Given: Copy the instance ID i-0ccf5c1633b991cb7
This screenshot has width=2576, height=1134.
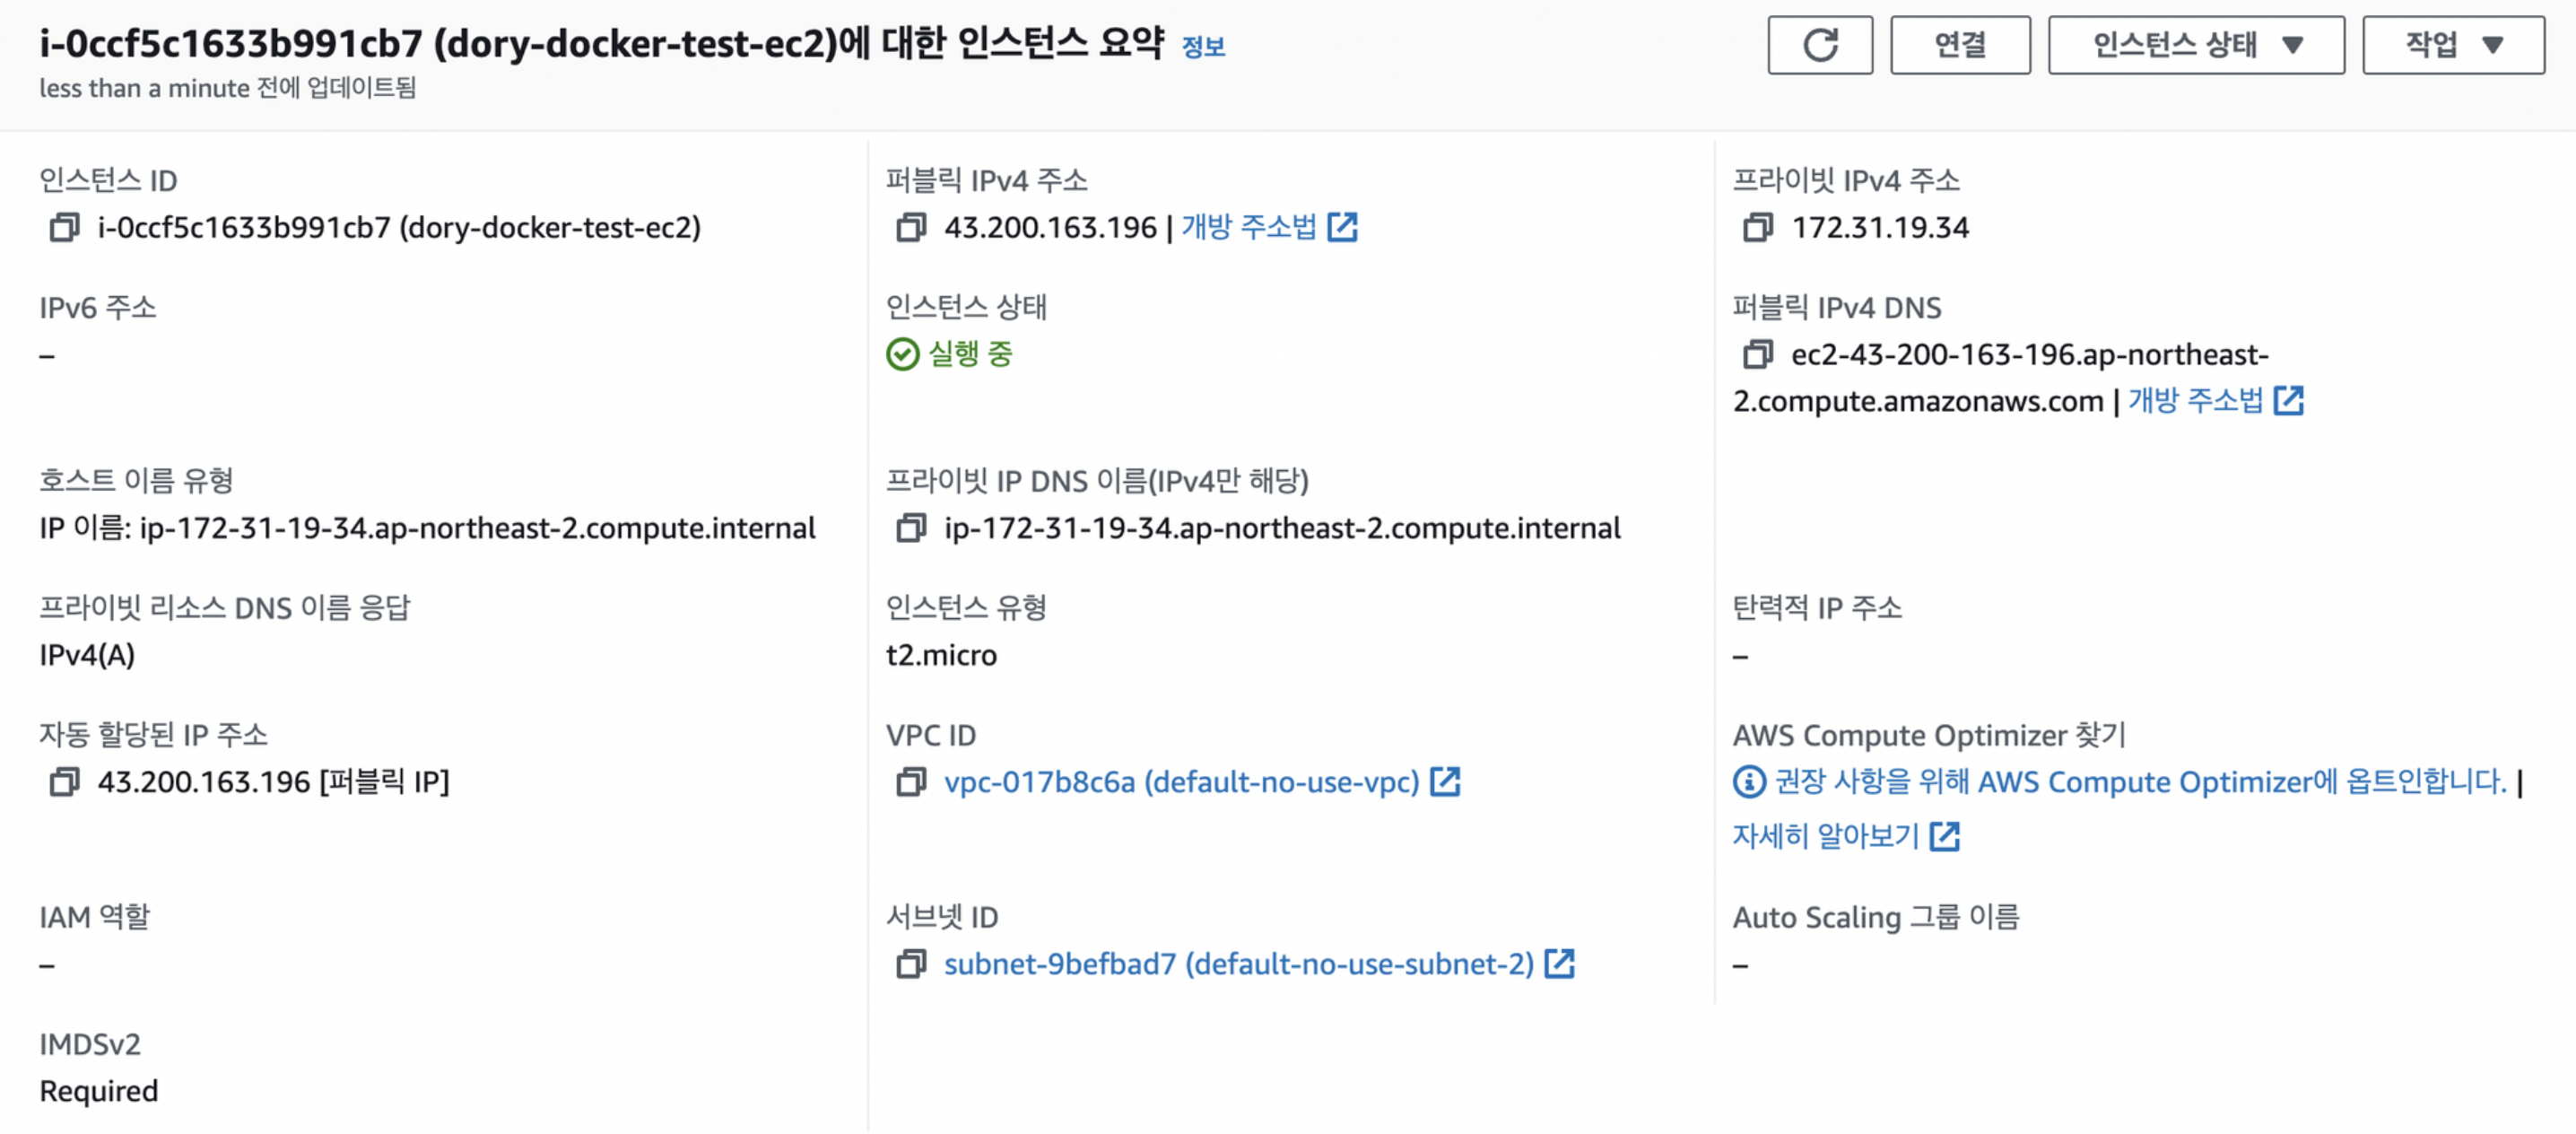Looking at the screenshot, I should (x=65, y=228).
